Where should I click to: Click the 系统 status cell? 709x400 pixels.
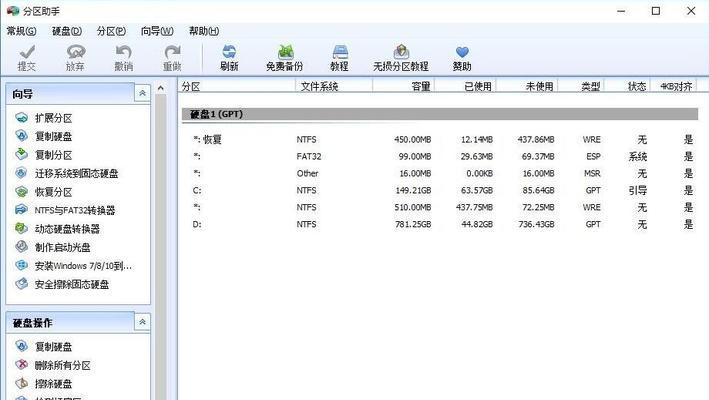tap(638, 156)
